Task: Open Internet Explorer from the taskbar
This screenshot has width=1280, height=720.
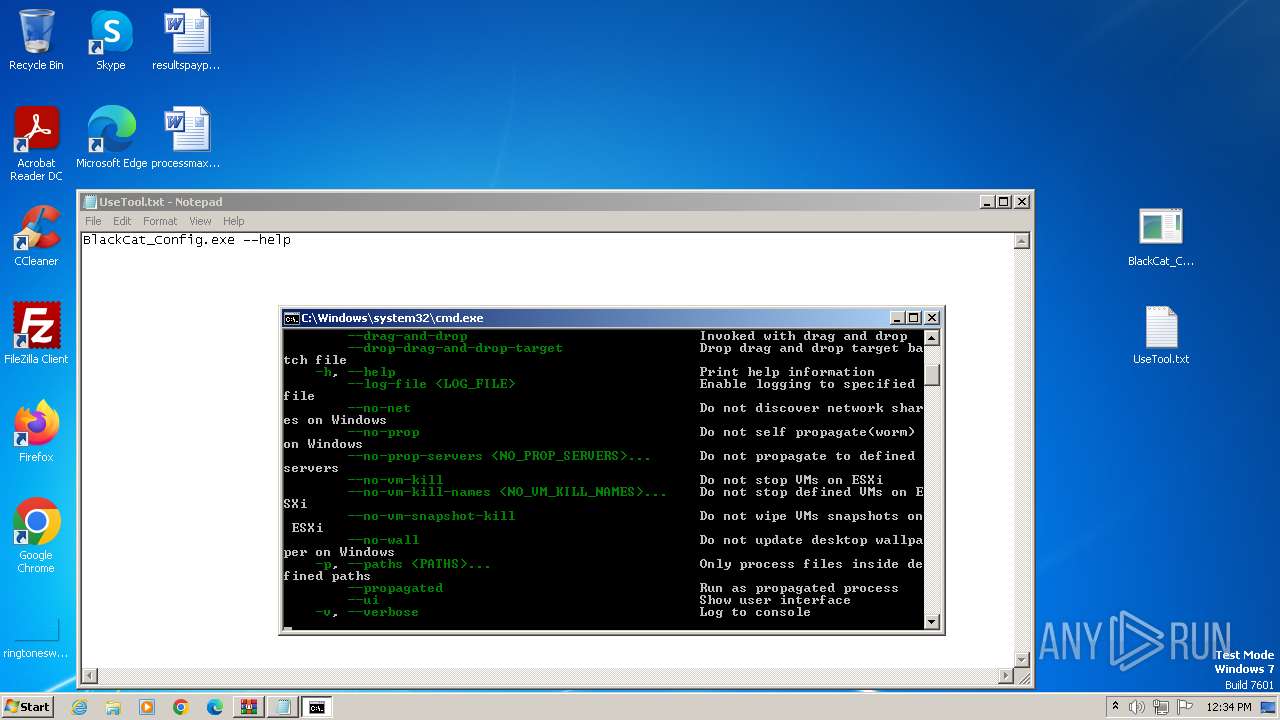Action: pos(80,707)
